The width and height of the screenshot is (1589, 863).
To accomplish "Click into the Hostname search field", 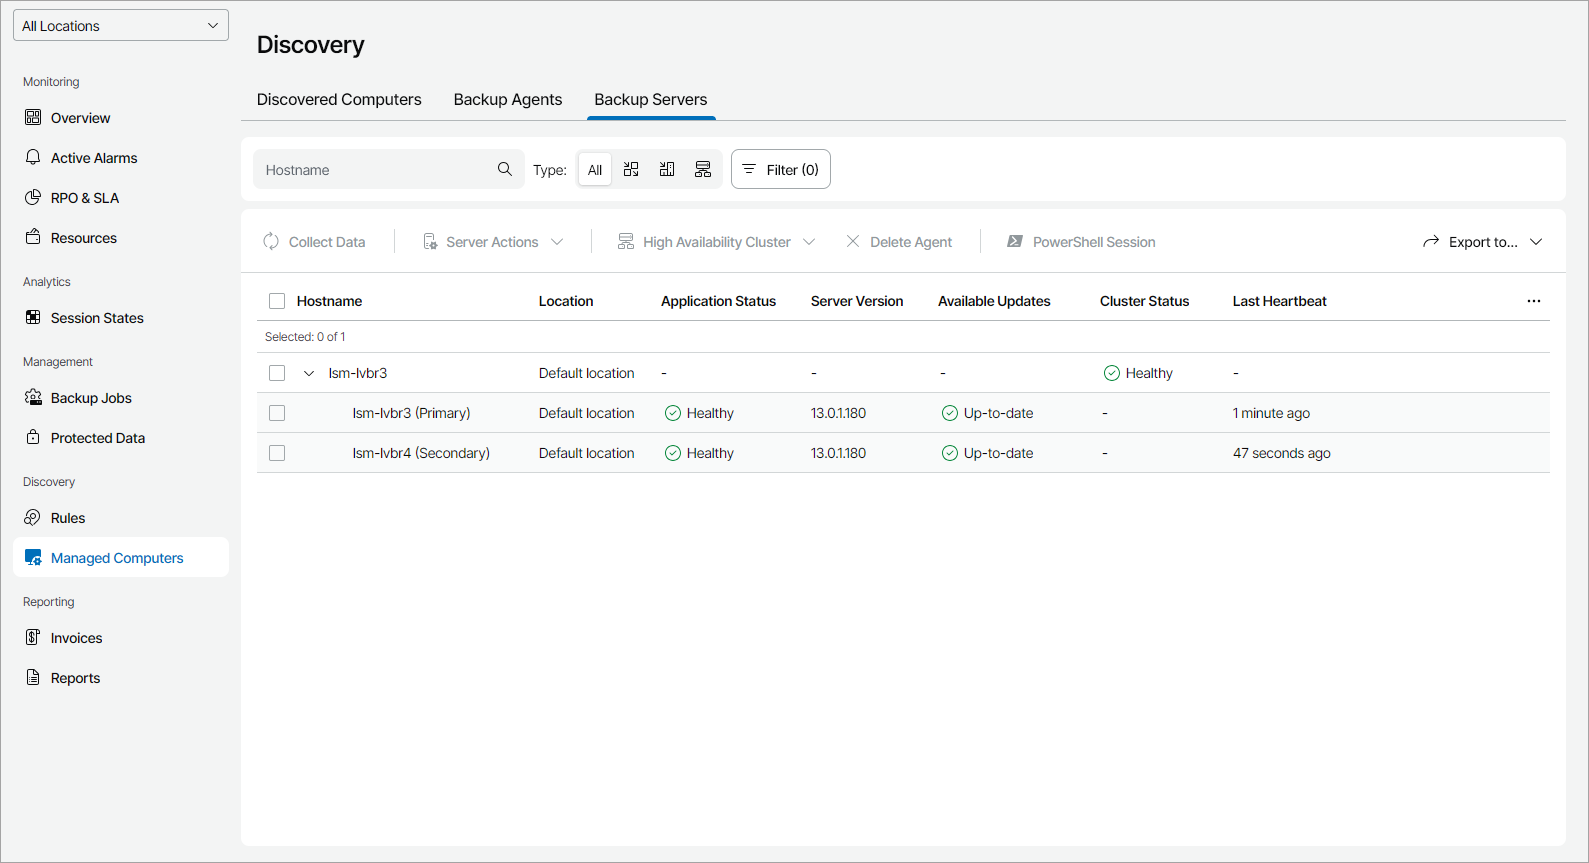I will click(x=375, y=170).
